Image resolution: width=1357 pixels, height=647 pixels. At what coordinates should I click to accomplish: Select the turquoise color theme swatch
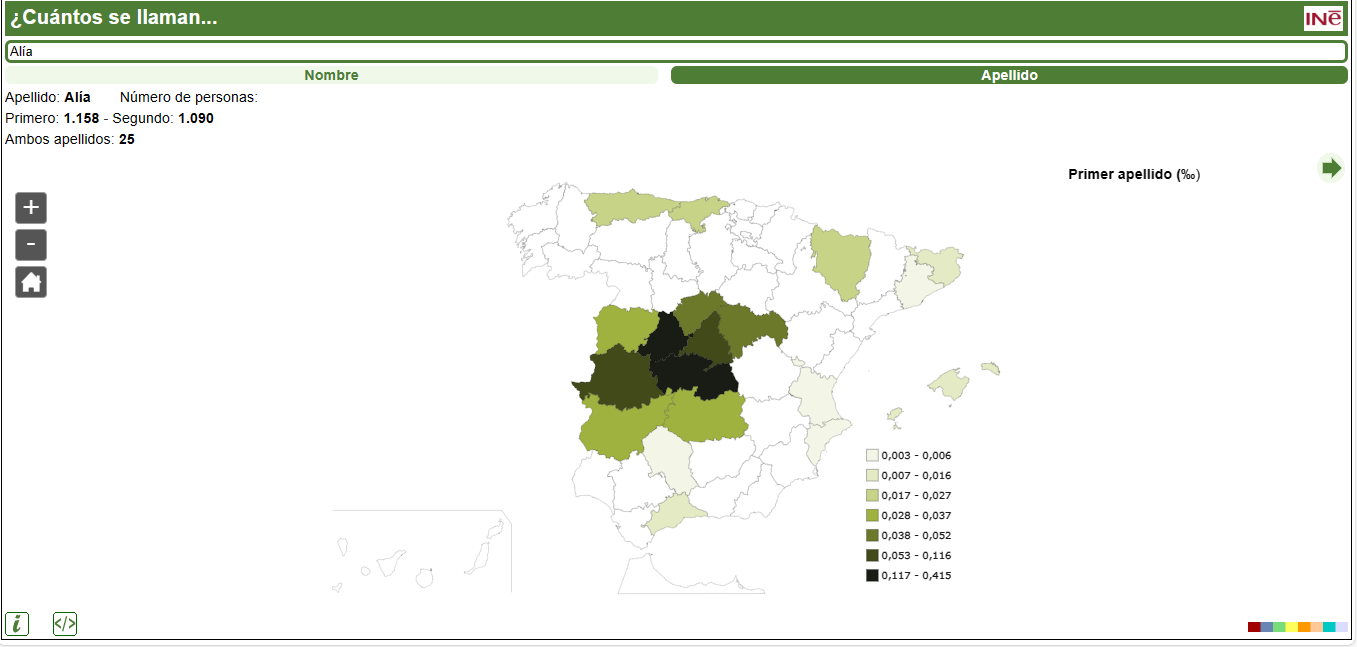pos(1329,627)
